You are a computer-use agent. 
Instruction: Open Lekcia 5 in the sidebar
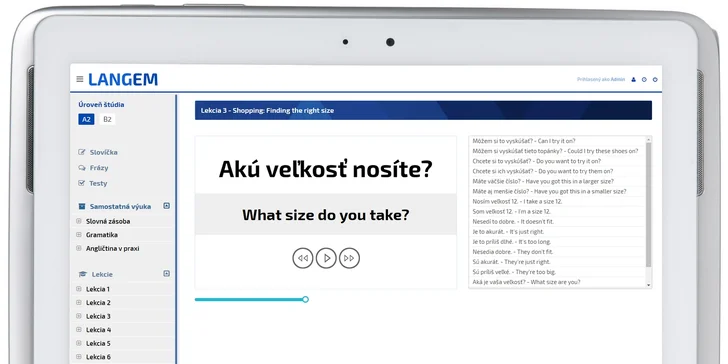click(x=98, y=344)
